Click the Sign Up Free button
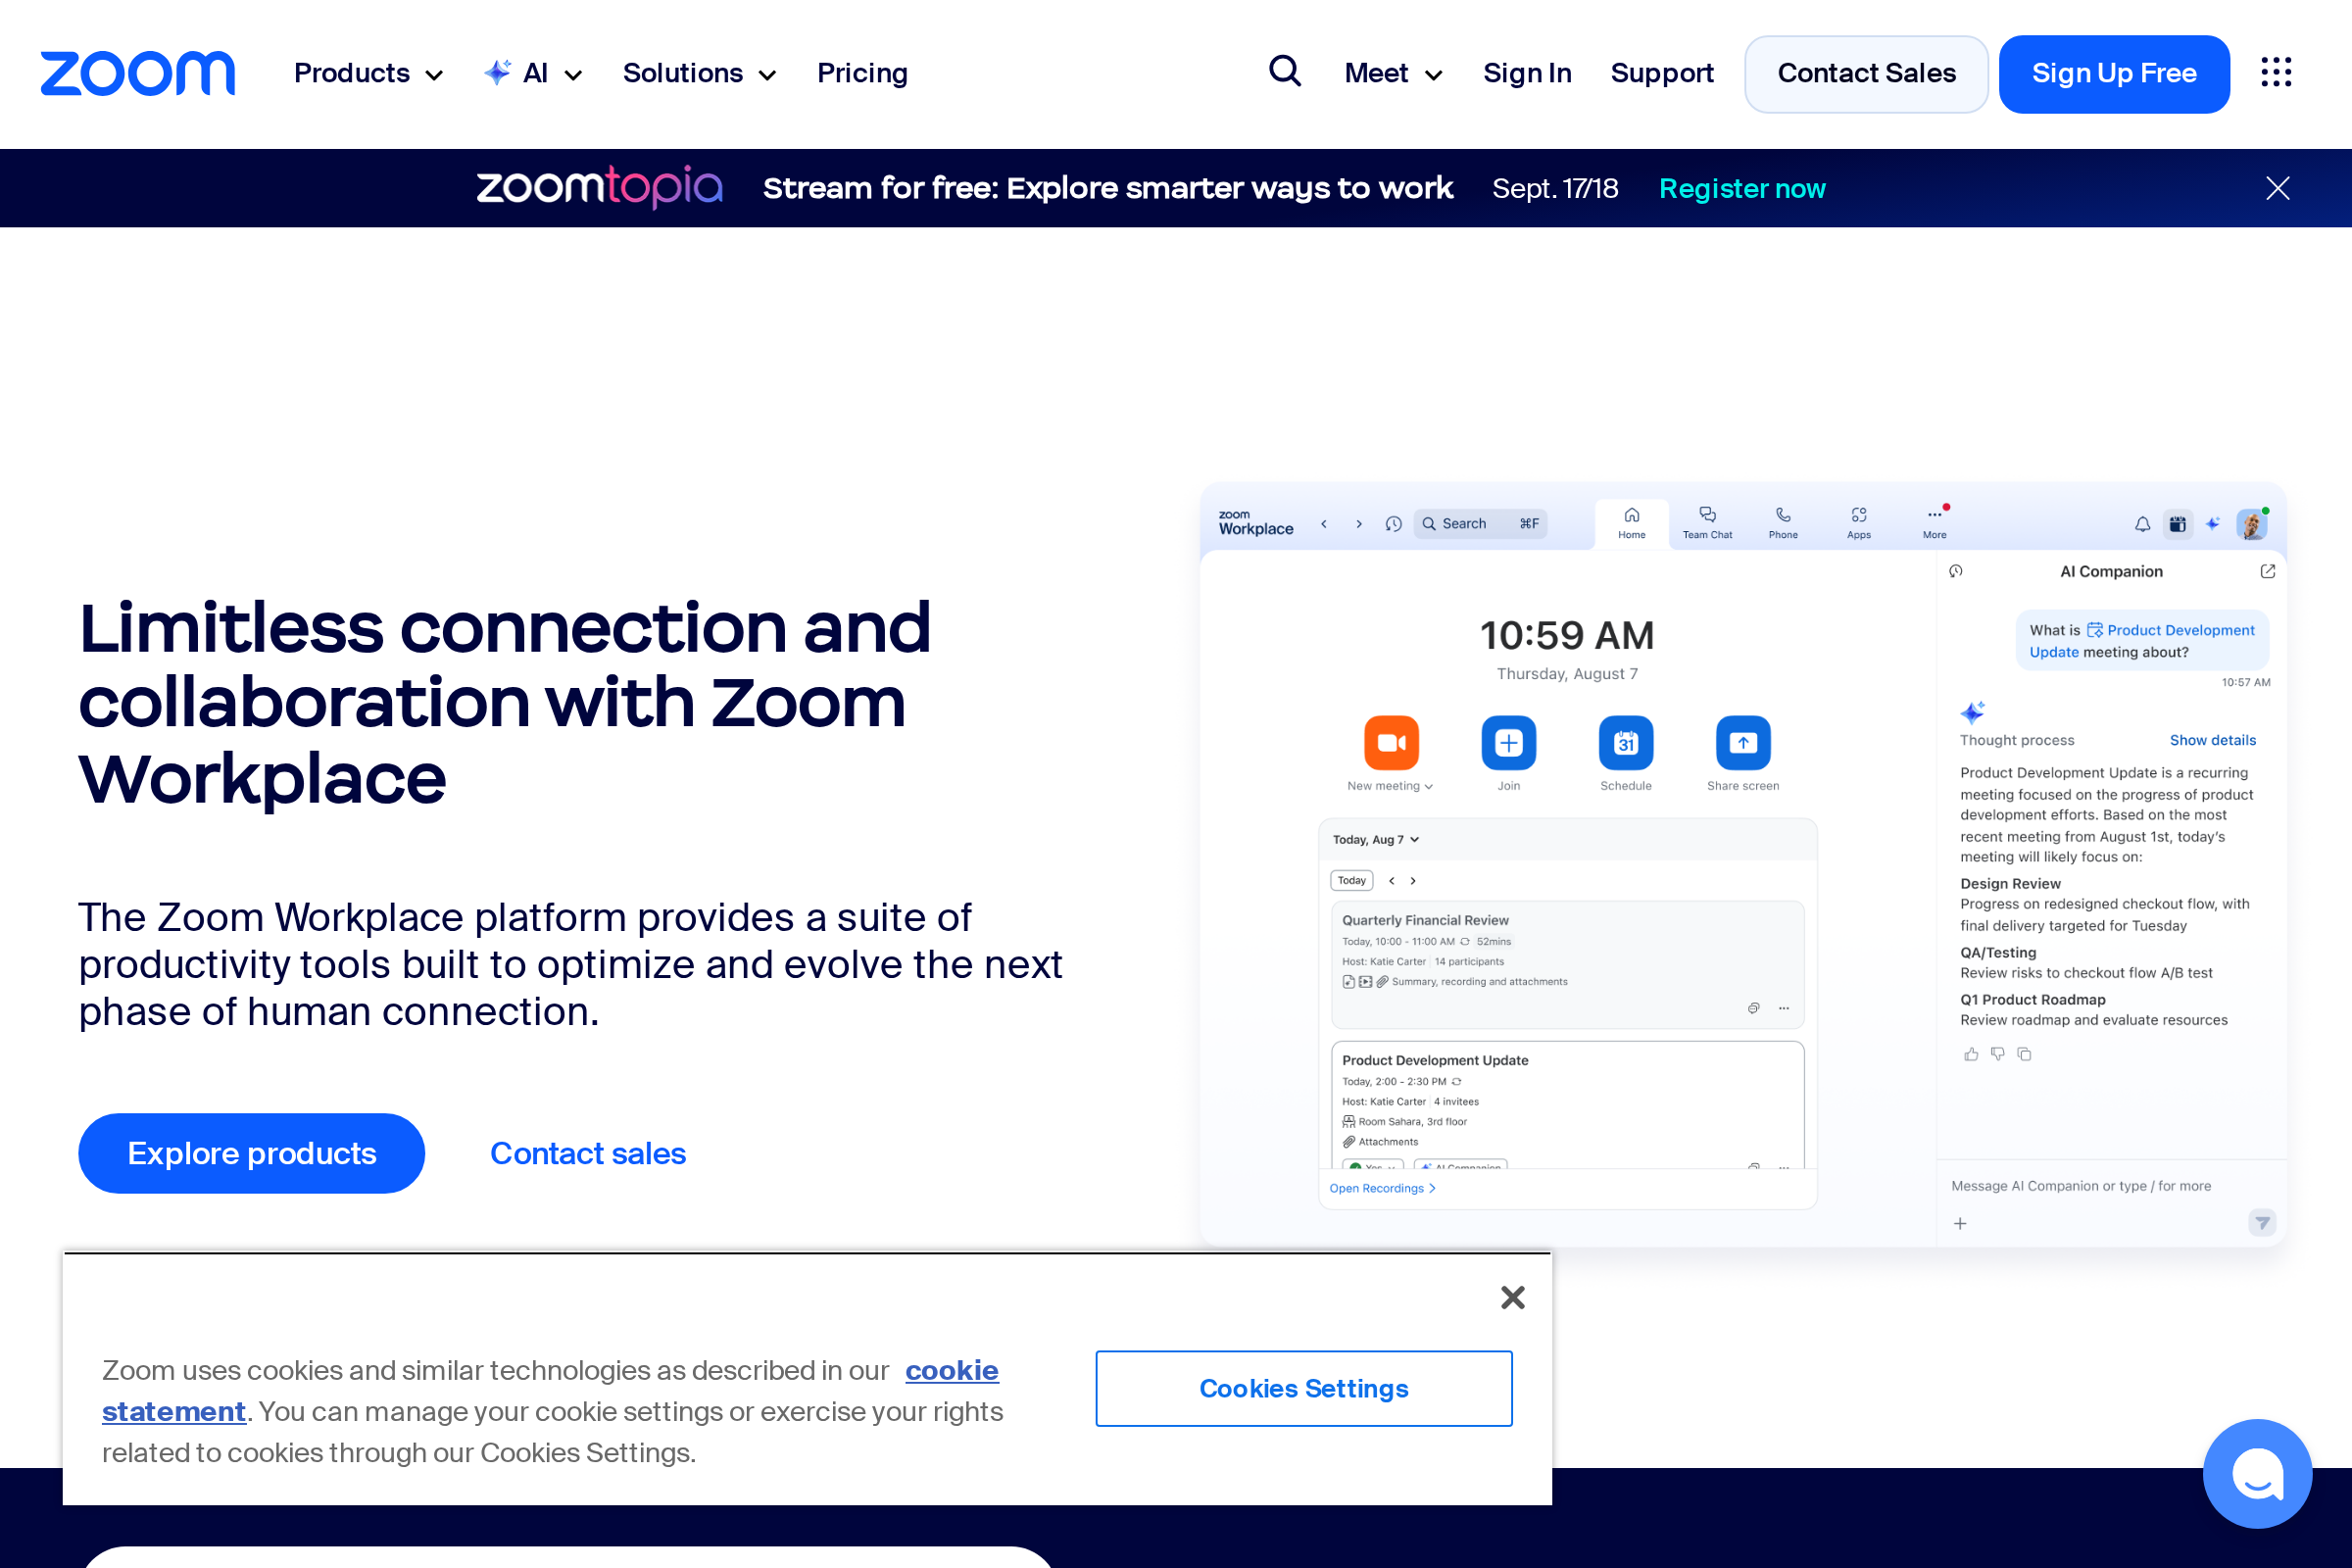2352x1568 pixels. click(2114, 73)
